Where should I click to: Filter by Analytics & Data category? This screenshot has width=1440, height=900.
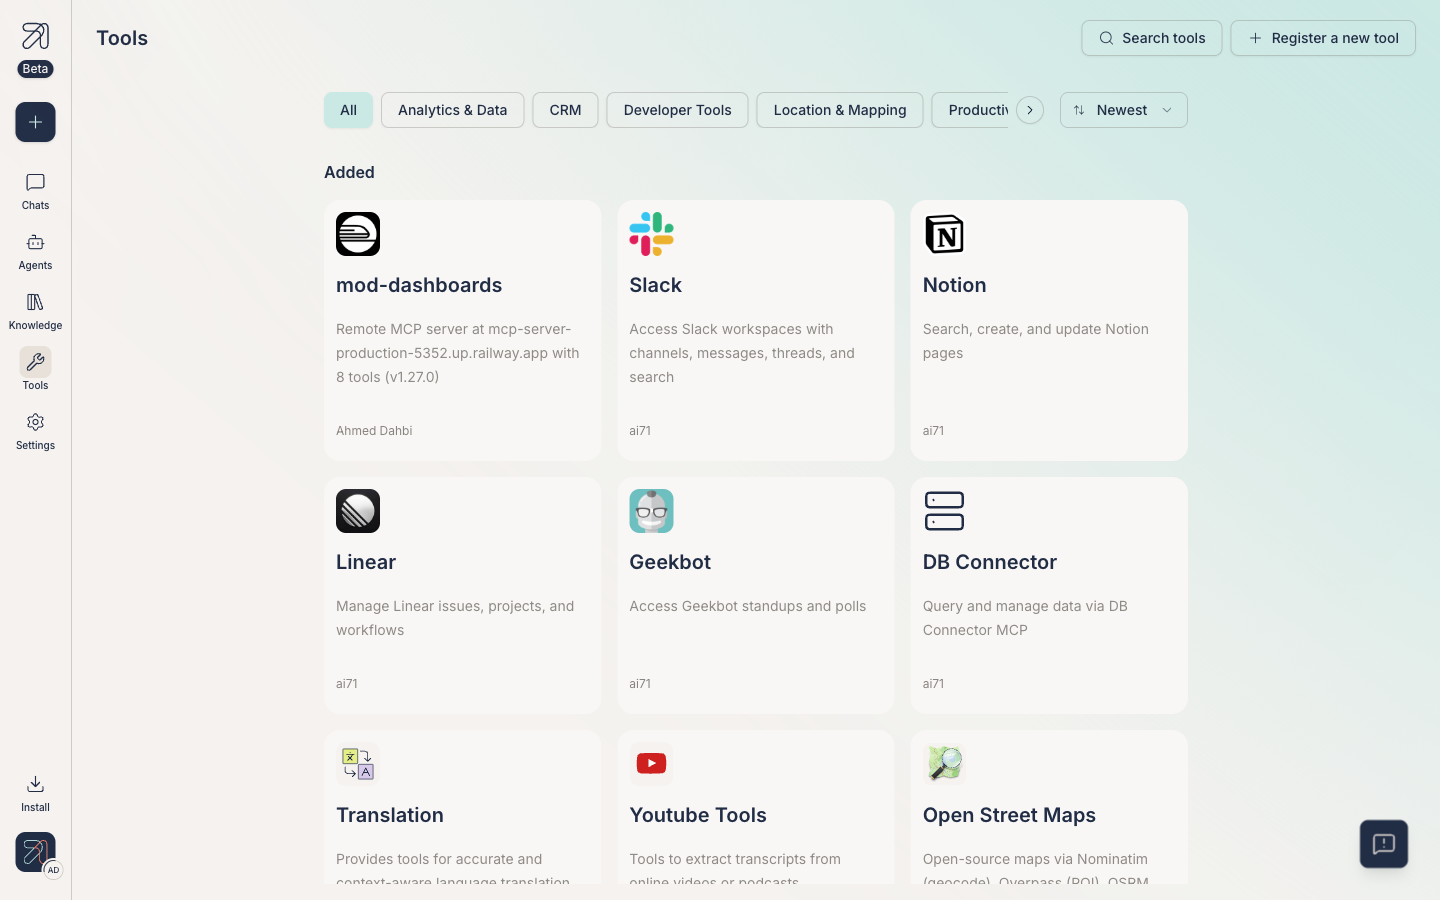click(452, 110)
